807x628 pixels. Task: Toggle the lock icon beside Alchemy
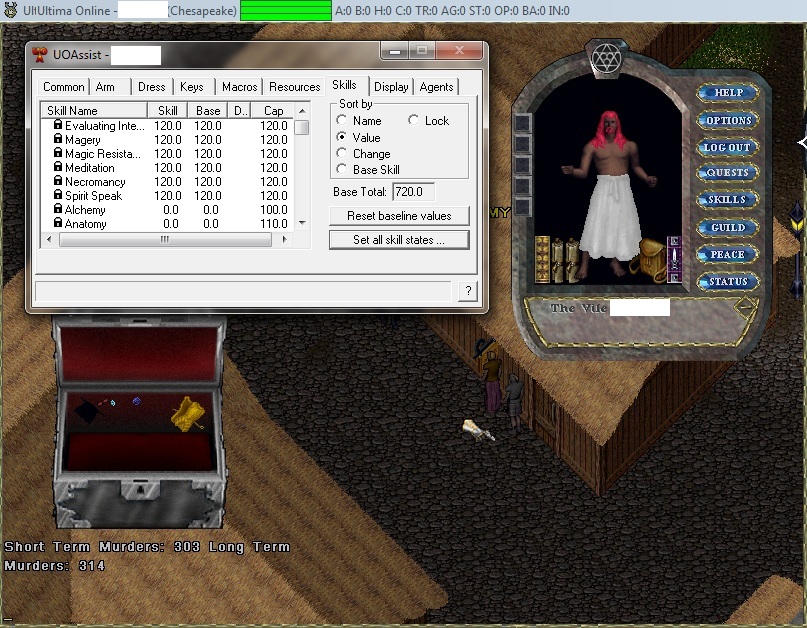point(58,208)
